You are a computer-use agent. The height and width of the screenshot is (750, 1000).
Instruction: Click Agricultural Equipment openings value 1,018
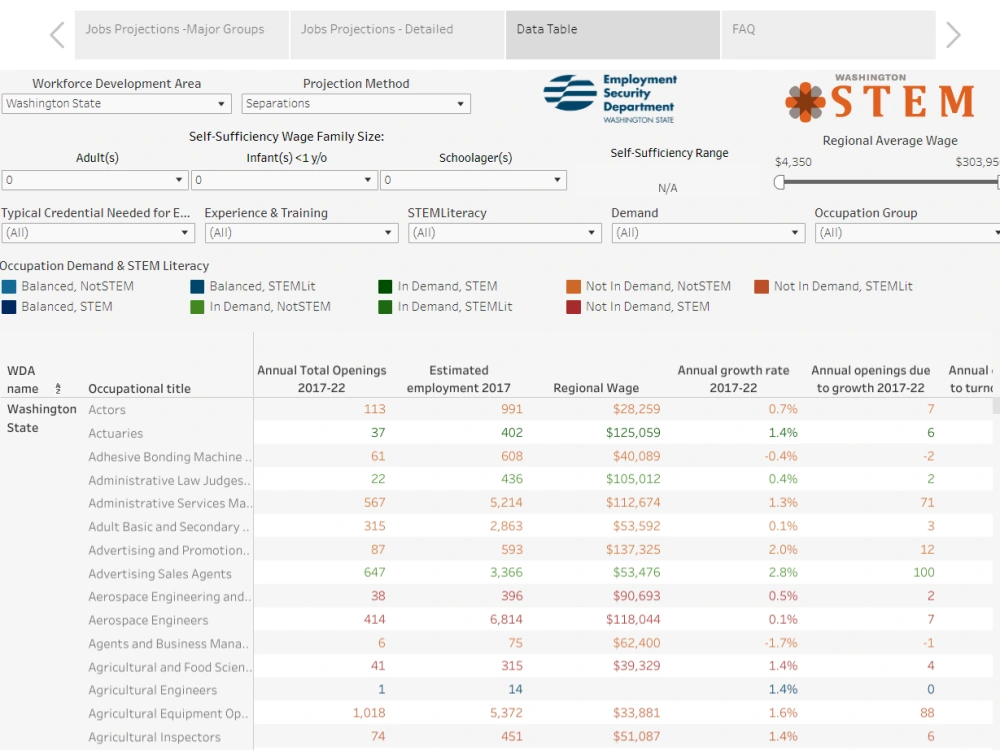click(x=369, y=713)
